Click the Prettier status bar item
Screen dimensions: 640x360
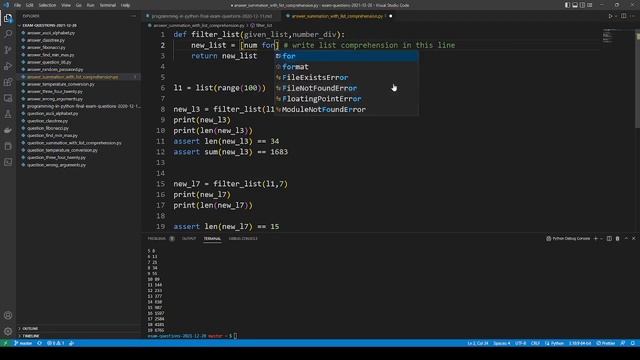[606, 343]
